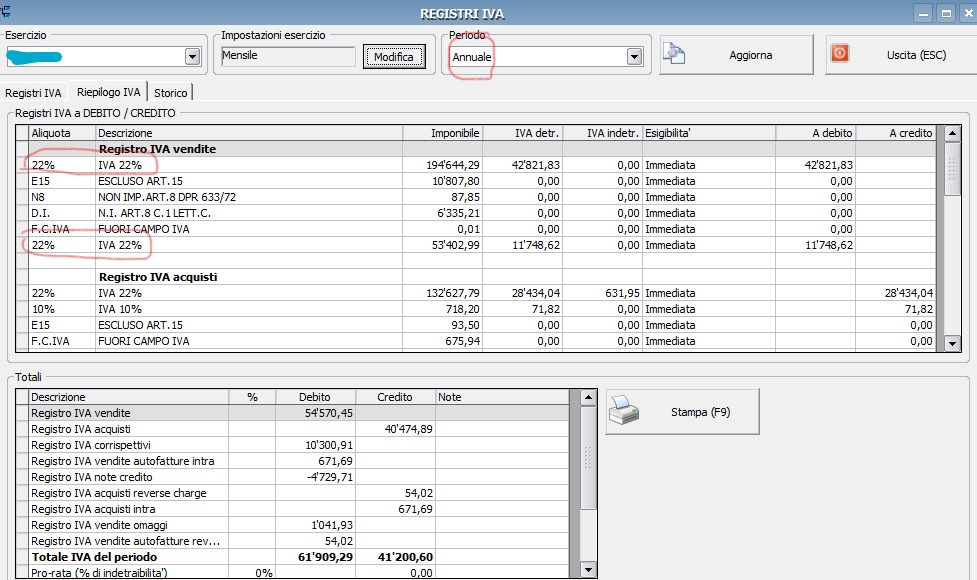Image resolution: width=977 pixels, height=580 pixels.
Task: Click the Aliquota column header
Action: pos(62,133)
